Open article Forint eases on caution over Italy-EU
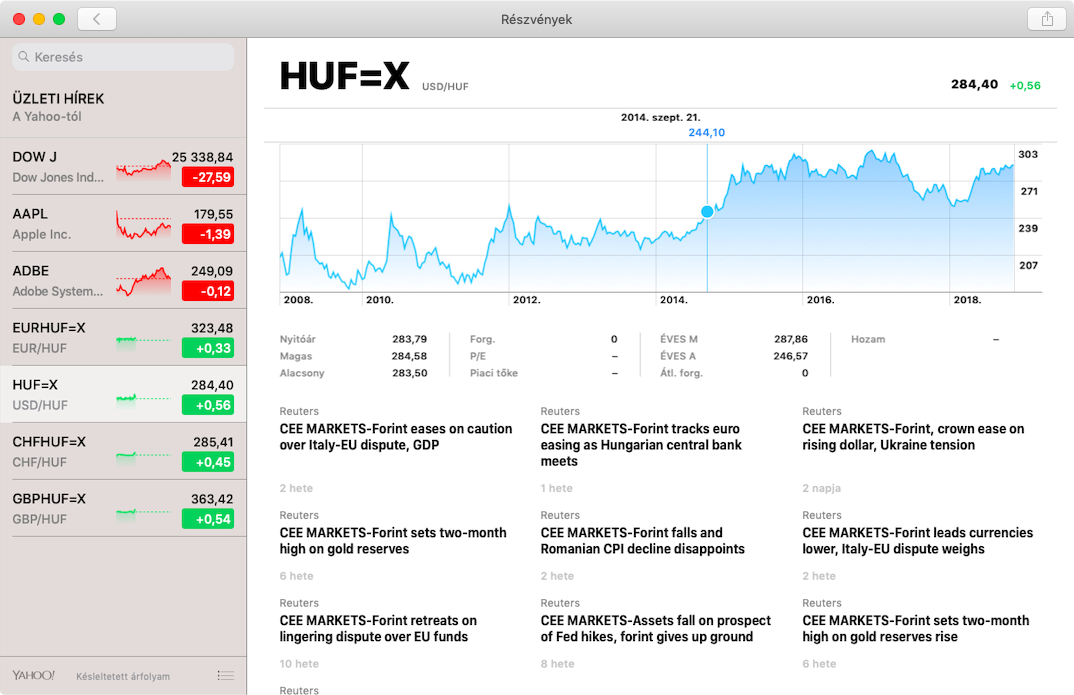 point(396,437)
